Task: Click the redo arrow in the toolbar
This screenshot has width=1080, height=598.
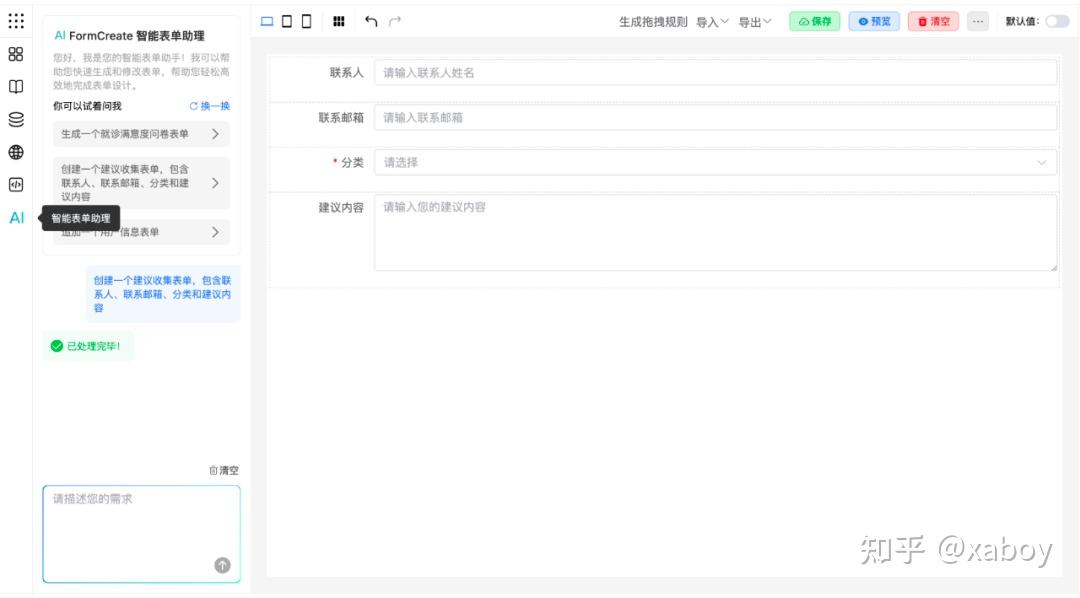Action: tap(393, 19)
